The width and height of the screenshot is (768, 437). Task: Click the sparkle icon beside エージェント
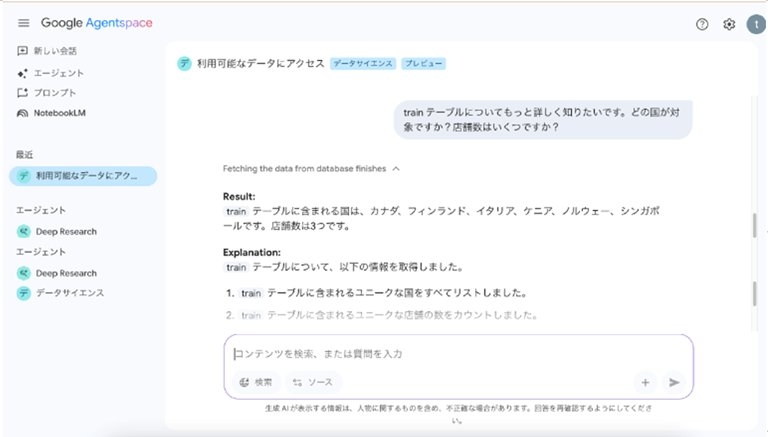coord(23,73)
